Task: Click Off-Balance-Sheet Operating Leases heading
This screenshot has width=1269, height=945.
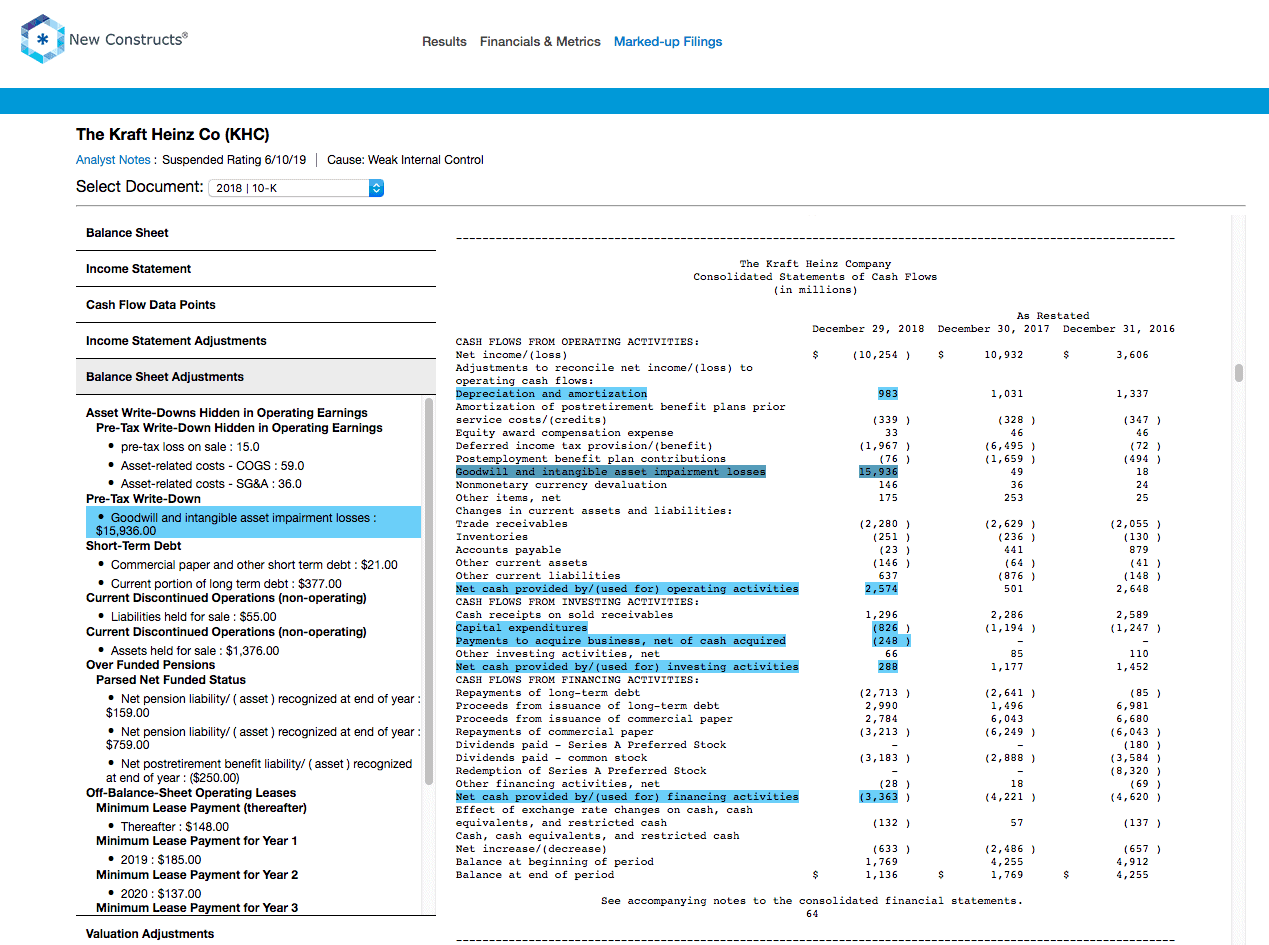Action: 191,793
